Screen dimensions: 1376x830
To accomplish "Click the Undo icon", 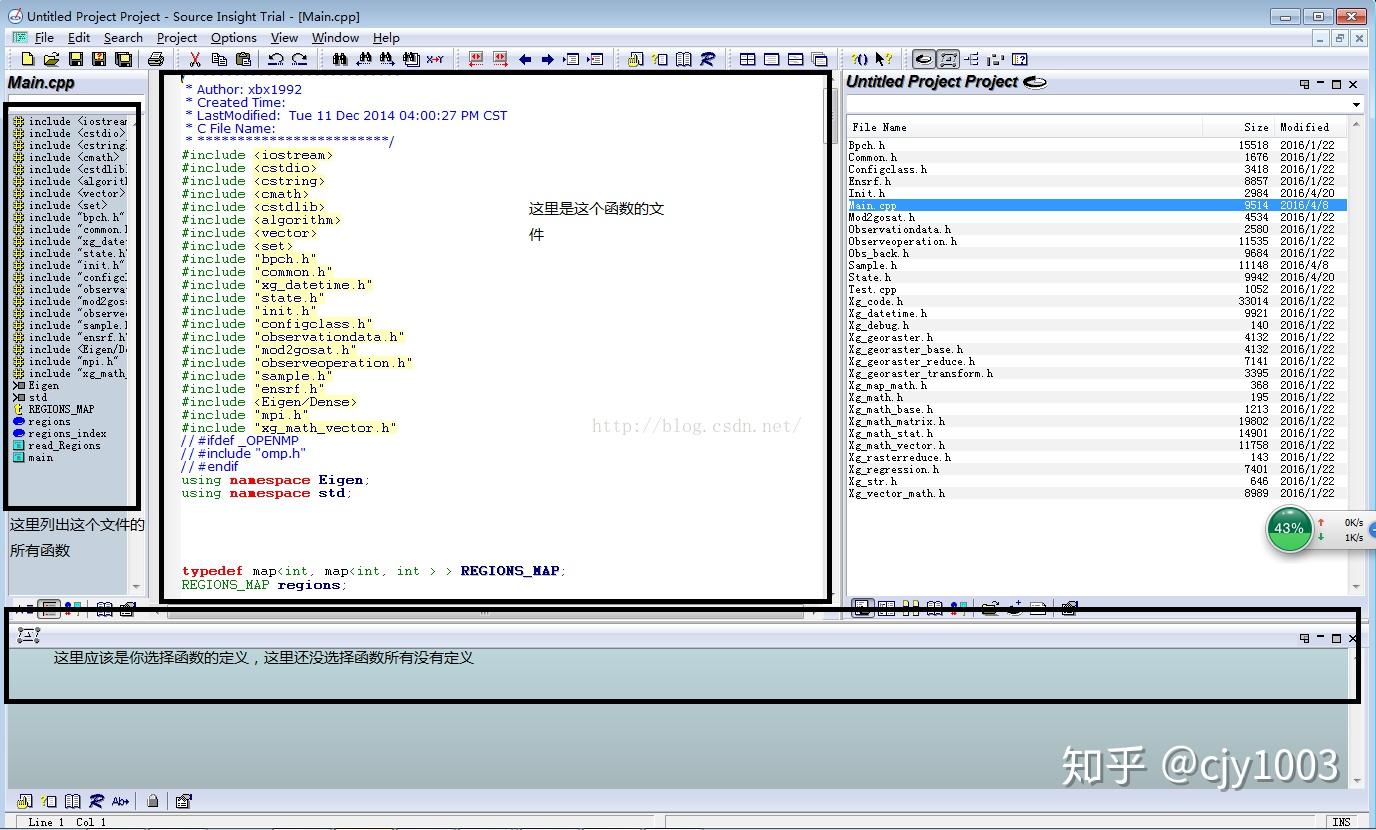I will pos(276,59).
